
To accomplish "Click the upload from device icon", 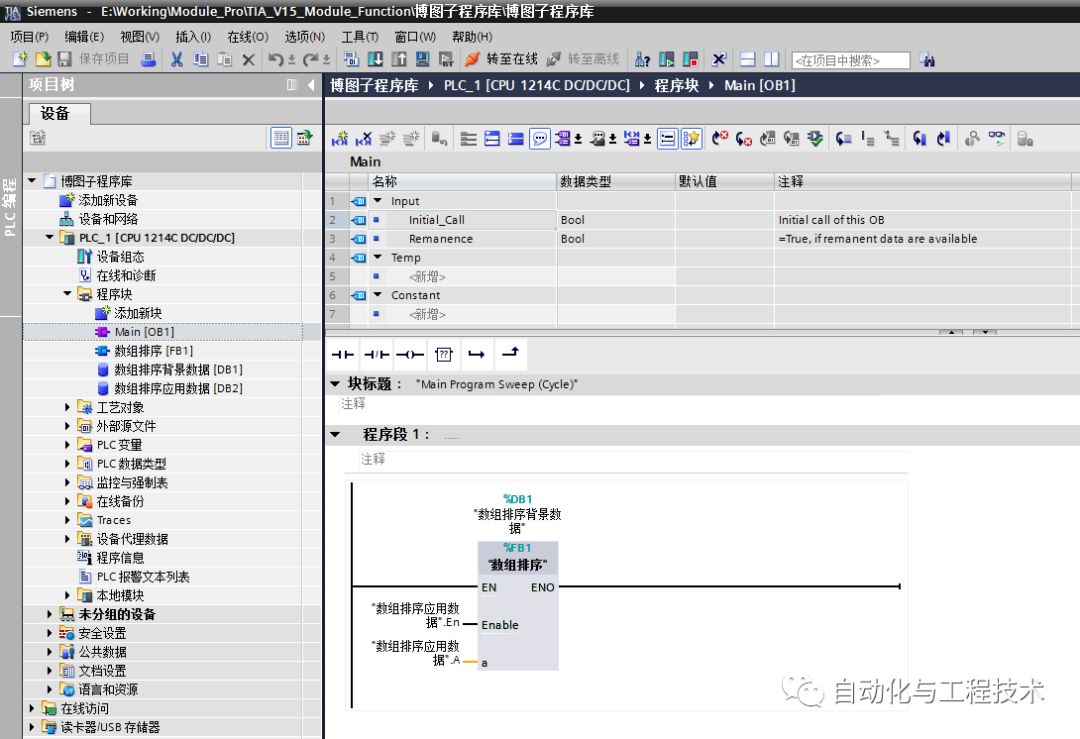I will point(399,59).
